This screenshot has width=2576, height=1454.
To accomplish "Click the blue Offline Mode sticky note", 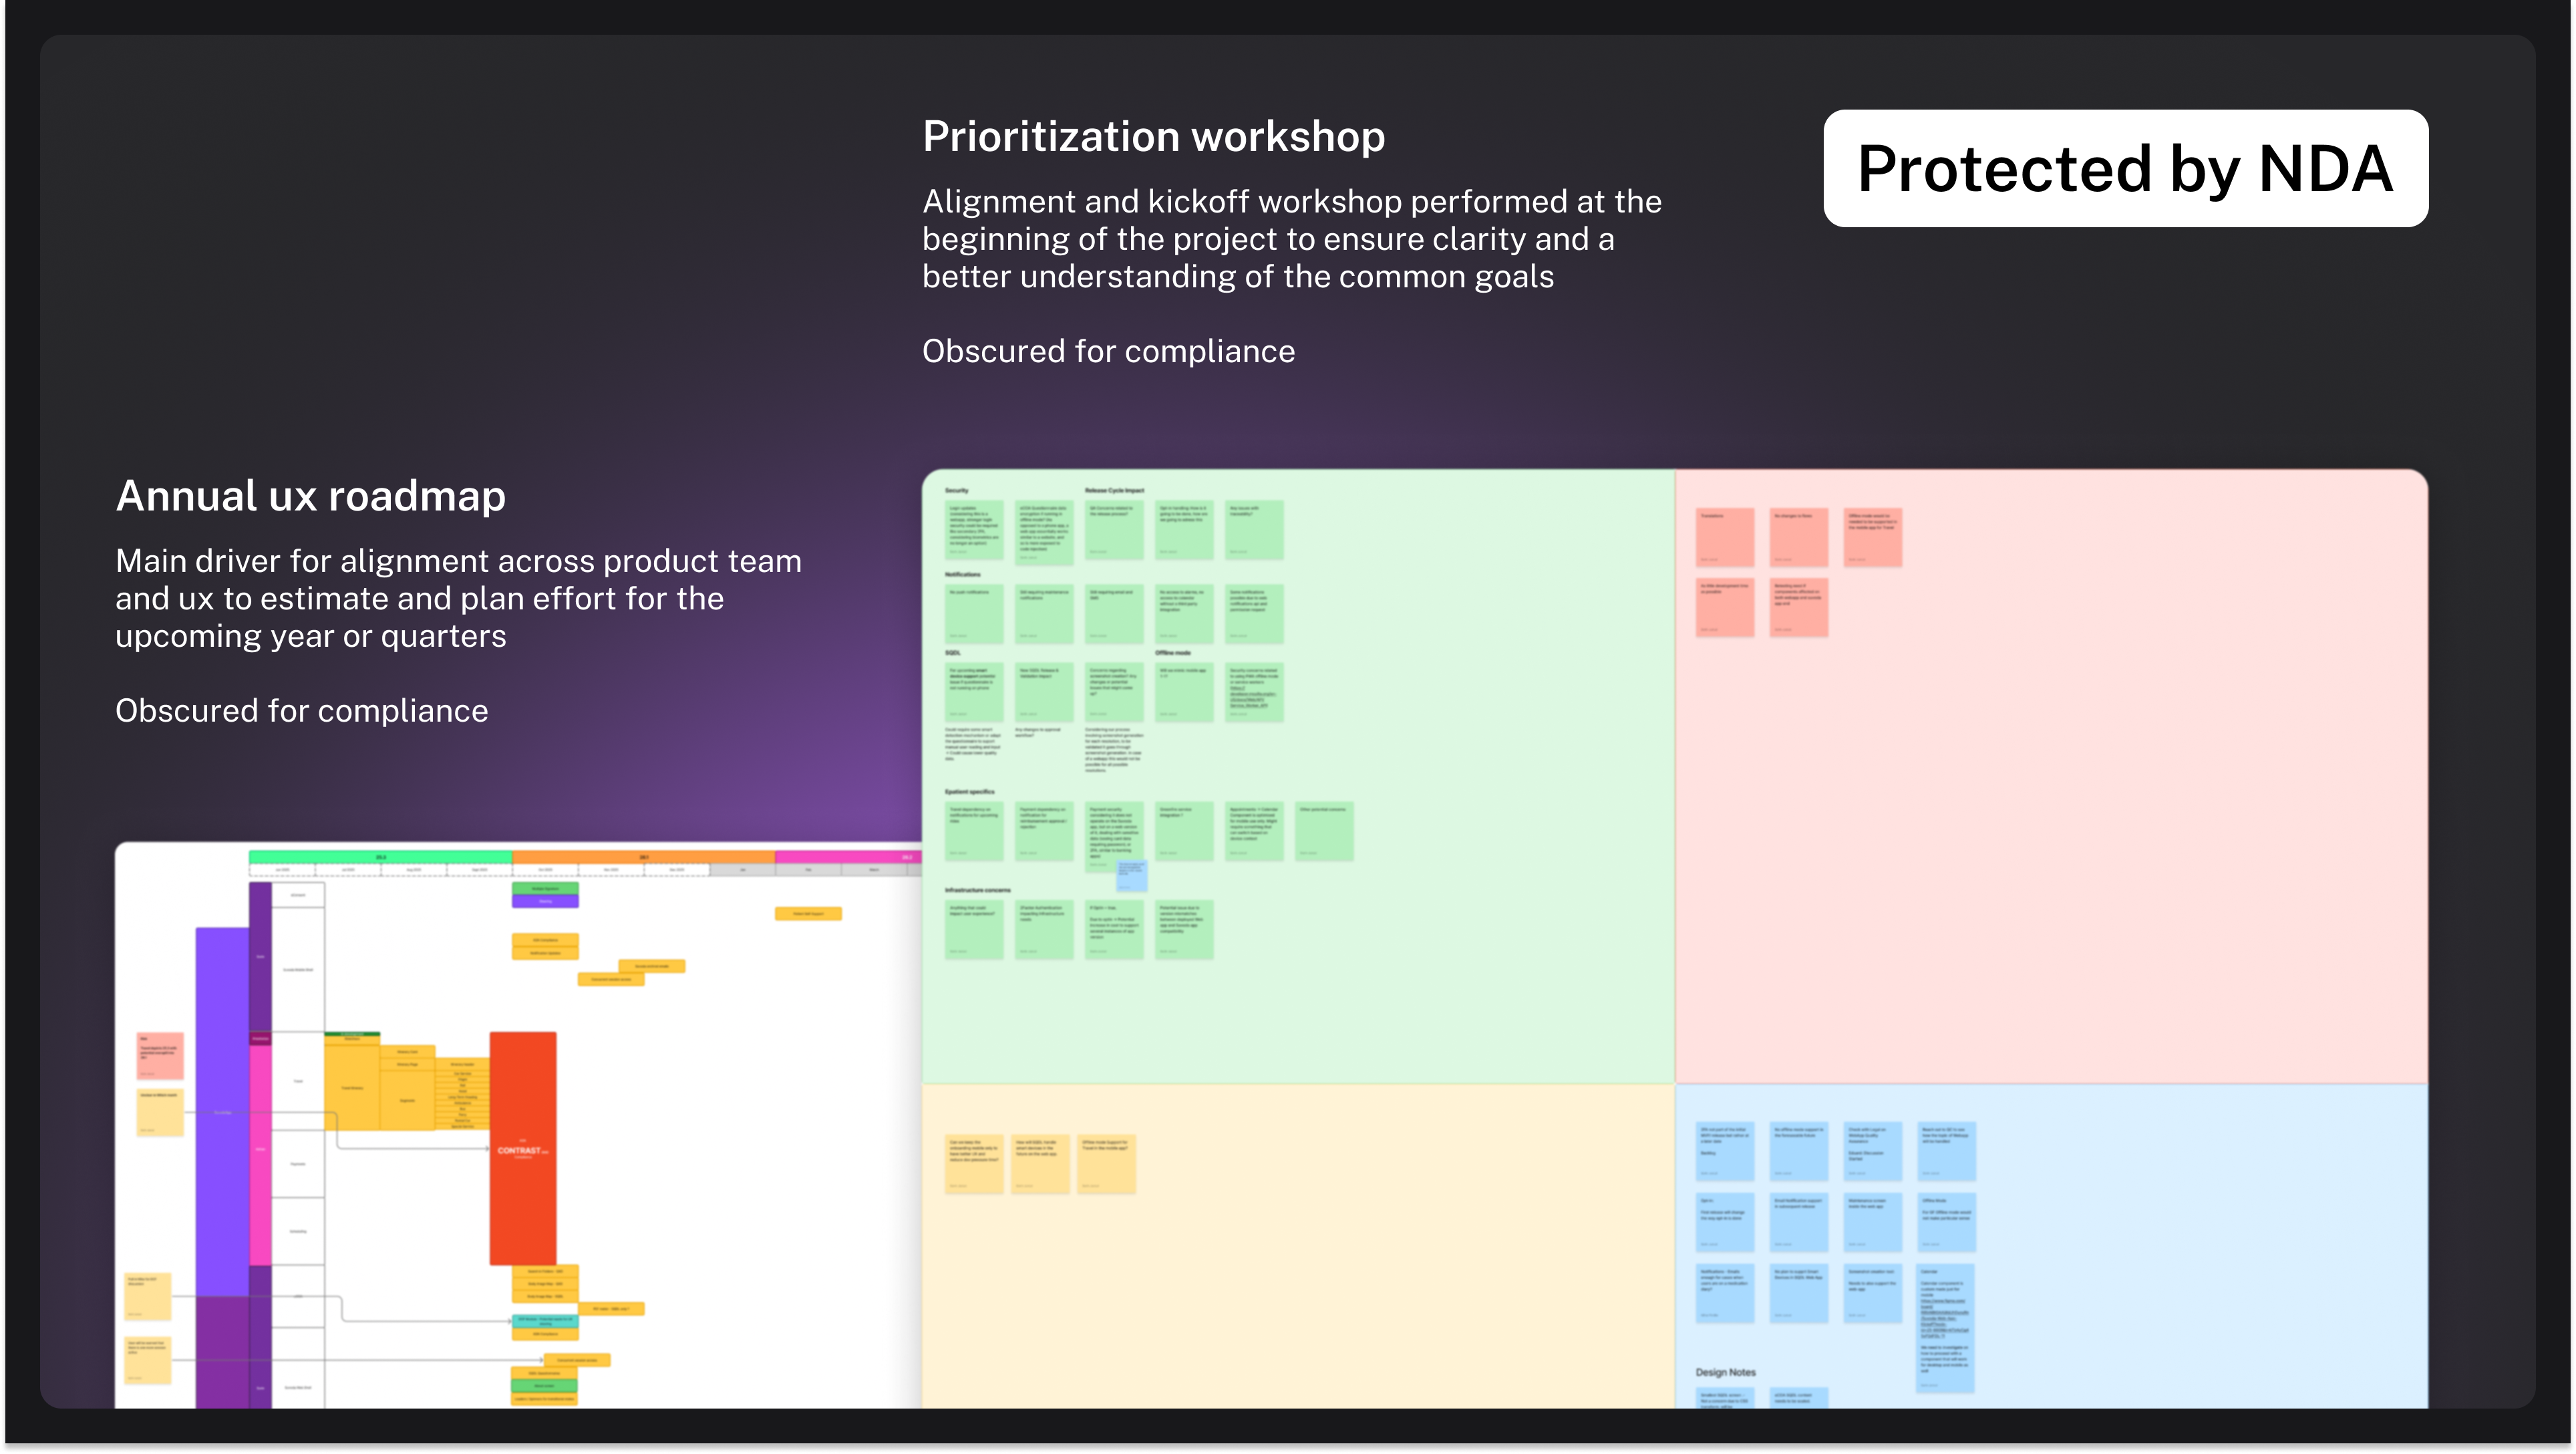I will 1946,1222.
